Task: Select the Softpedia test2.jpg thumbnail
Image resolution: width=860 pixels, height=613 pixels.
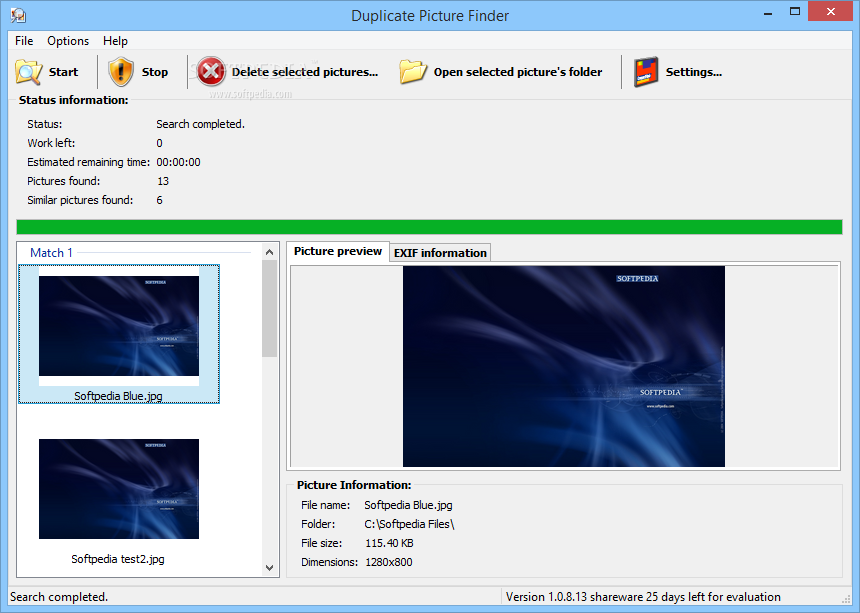Action: tap(119, 489)
